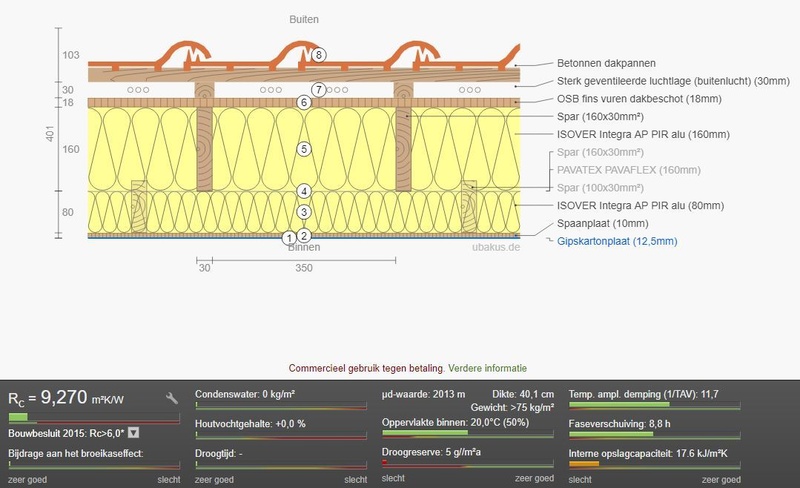Open the Bouwbesluit 2015 dropdown arrow
The width and height of the screenshot is (800, 488).
[133, 433]
